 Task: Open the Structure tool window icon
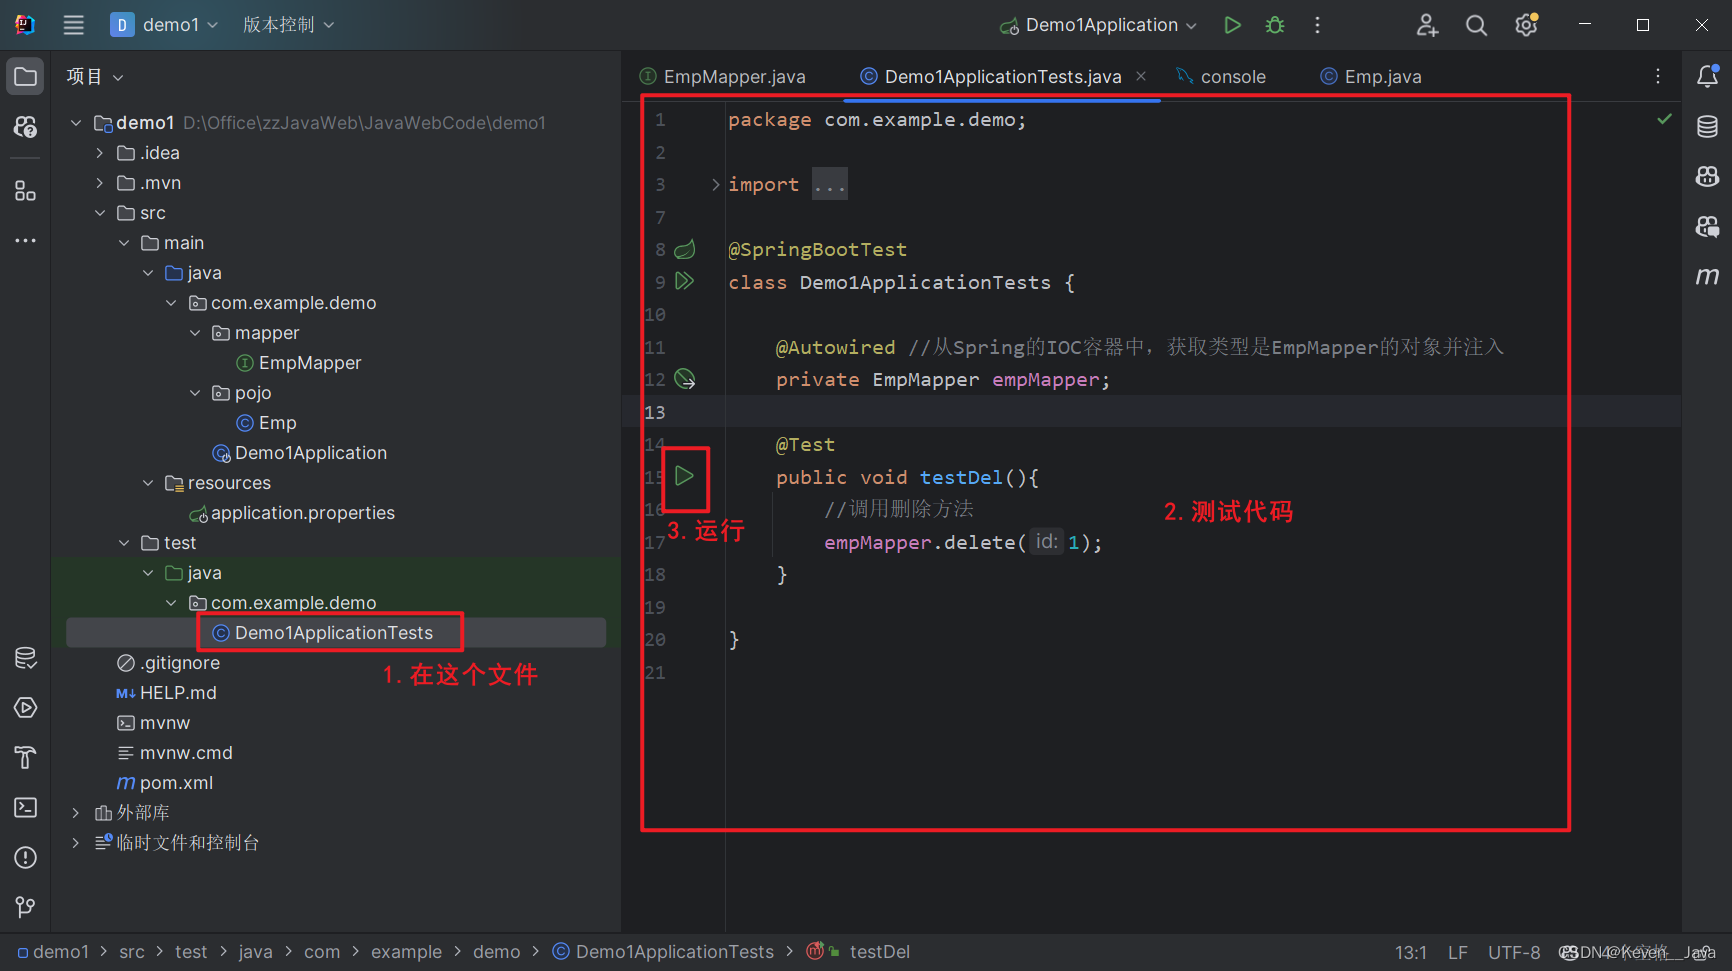coord(25,191)
